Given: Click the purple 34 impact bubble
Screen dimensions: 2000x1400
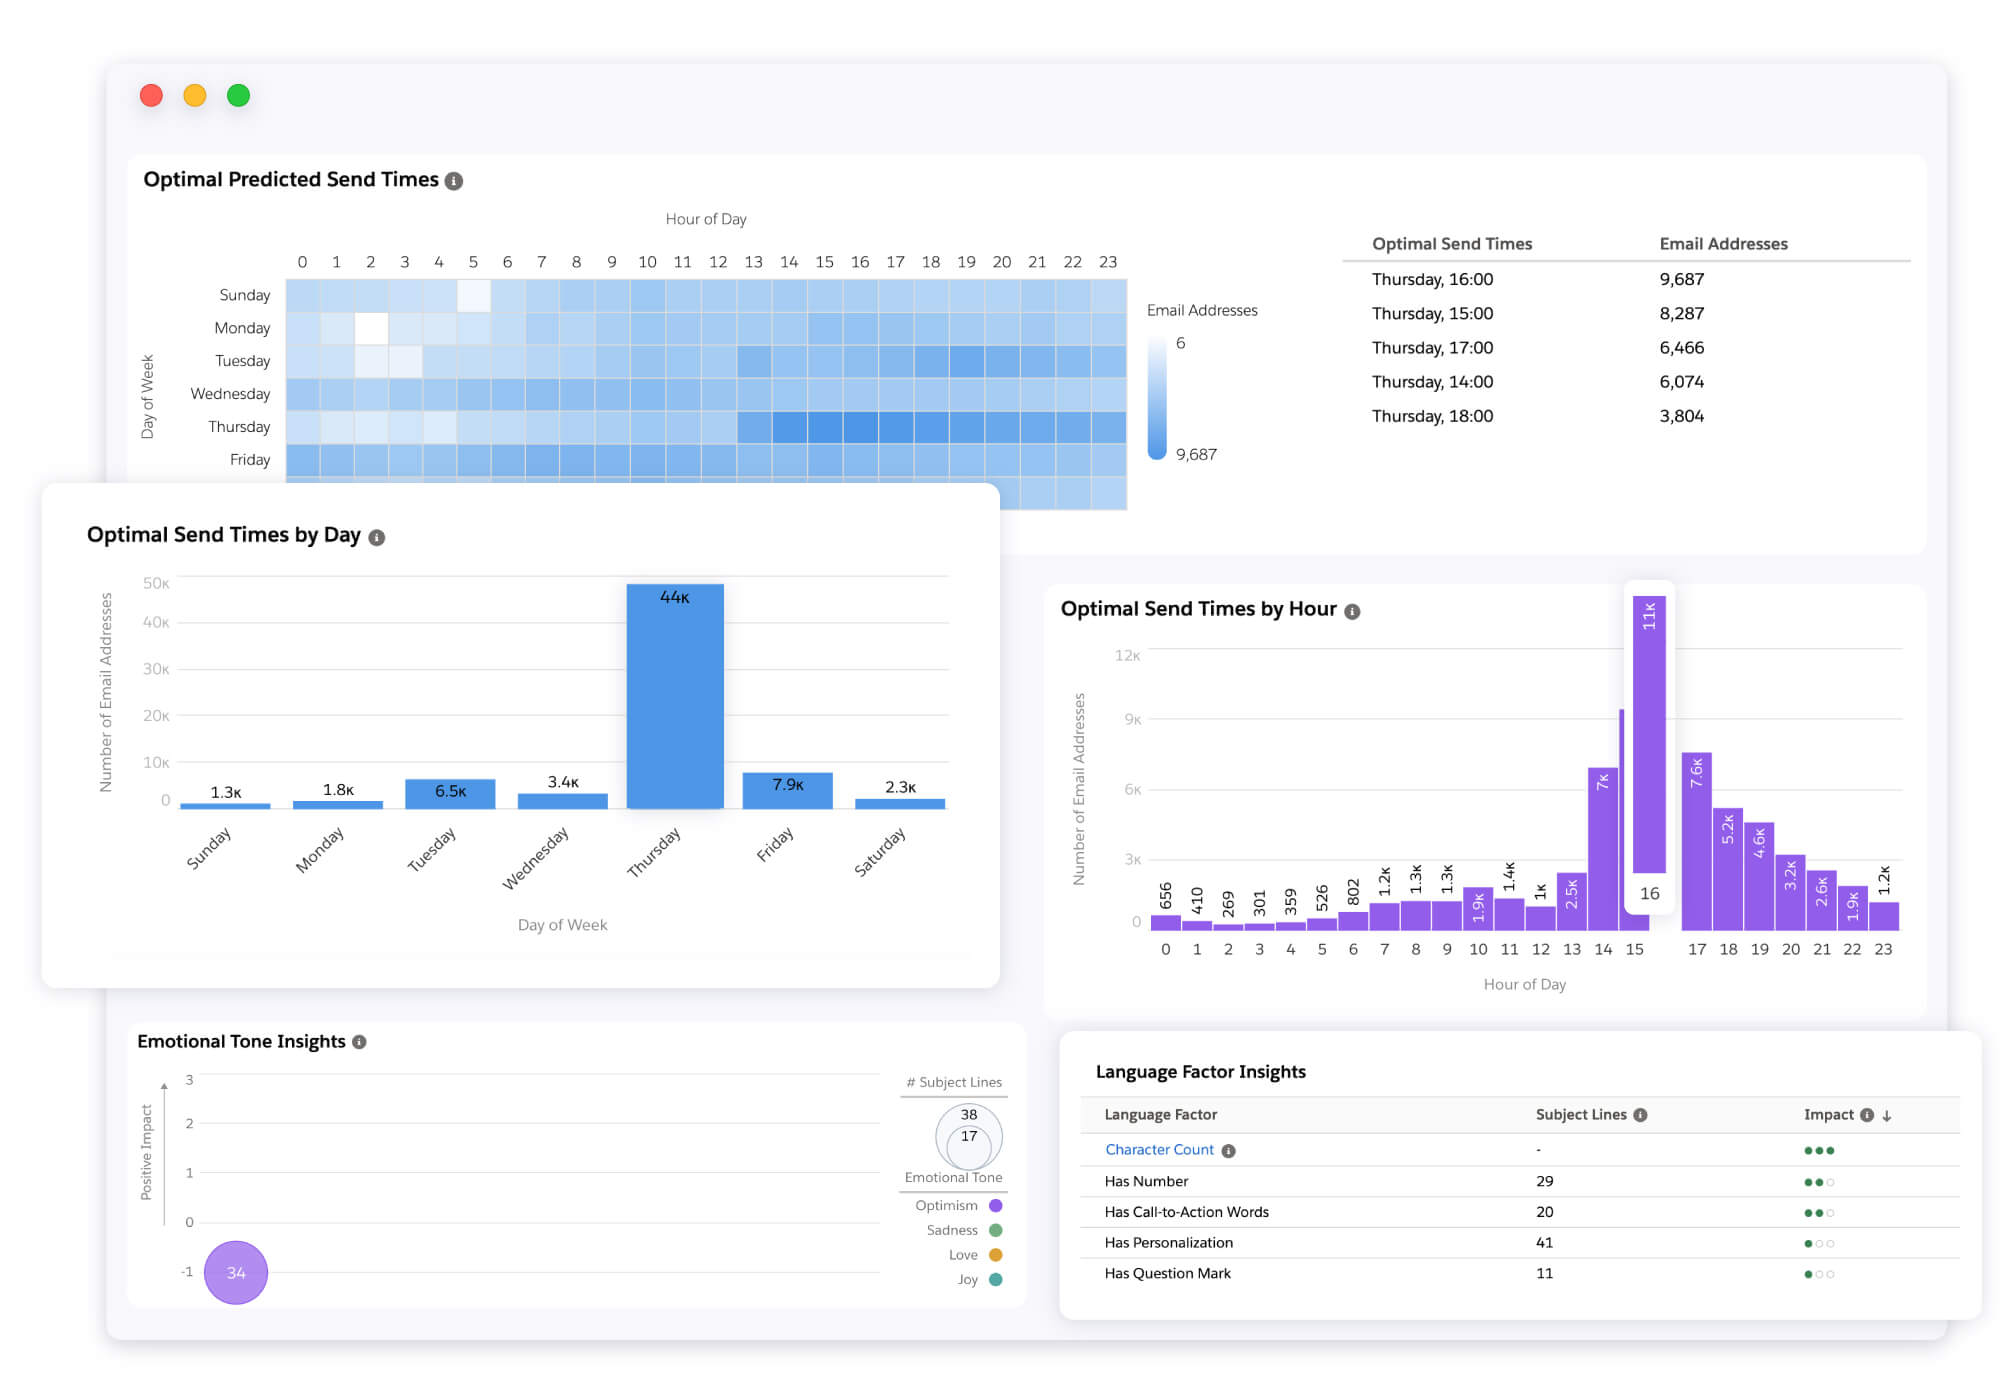Looking at the screenshot, I should click(x=235, y=1272).
